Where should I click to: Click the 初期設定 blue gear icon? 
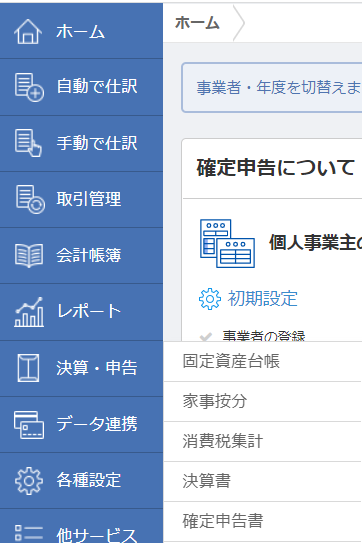coord(210,299)
